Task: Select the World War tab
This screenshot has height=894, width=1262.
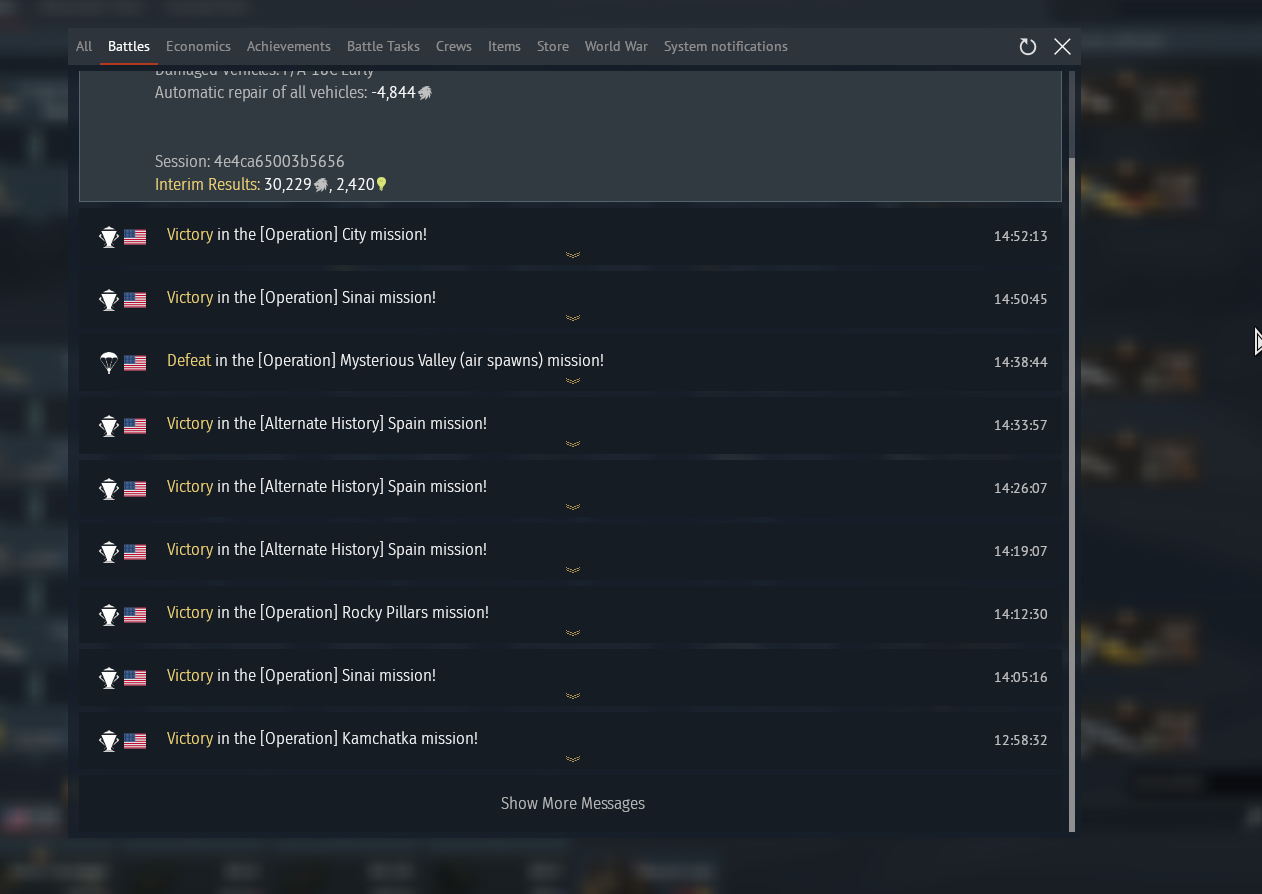Action: coord(616,46)
